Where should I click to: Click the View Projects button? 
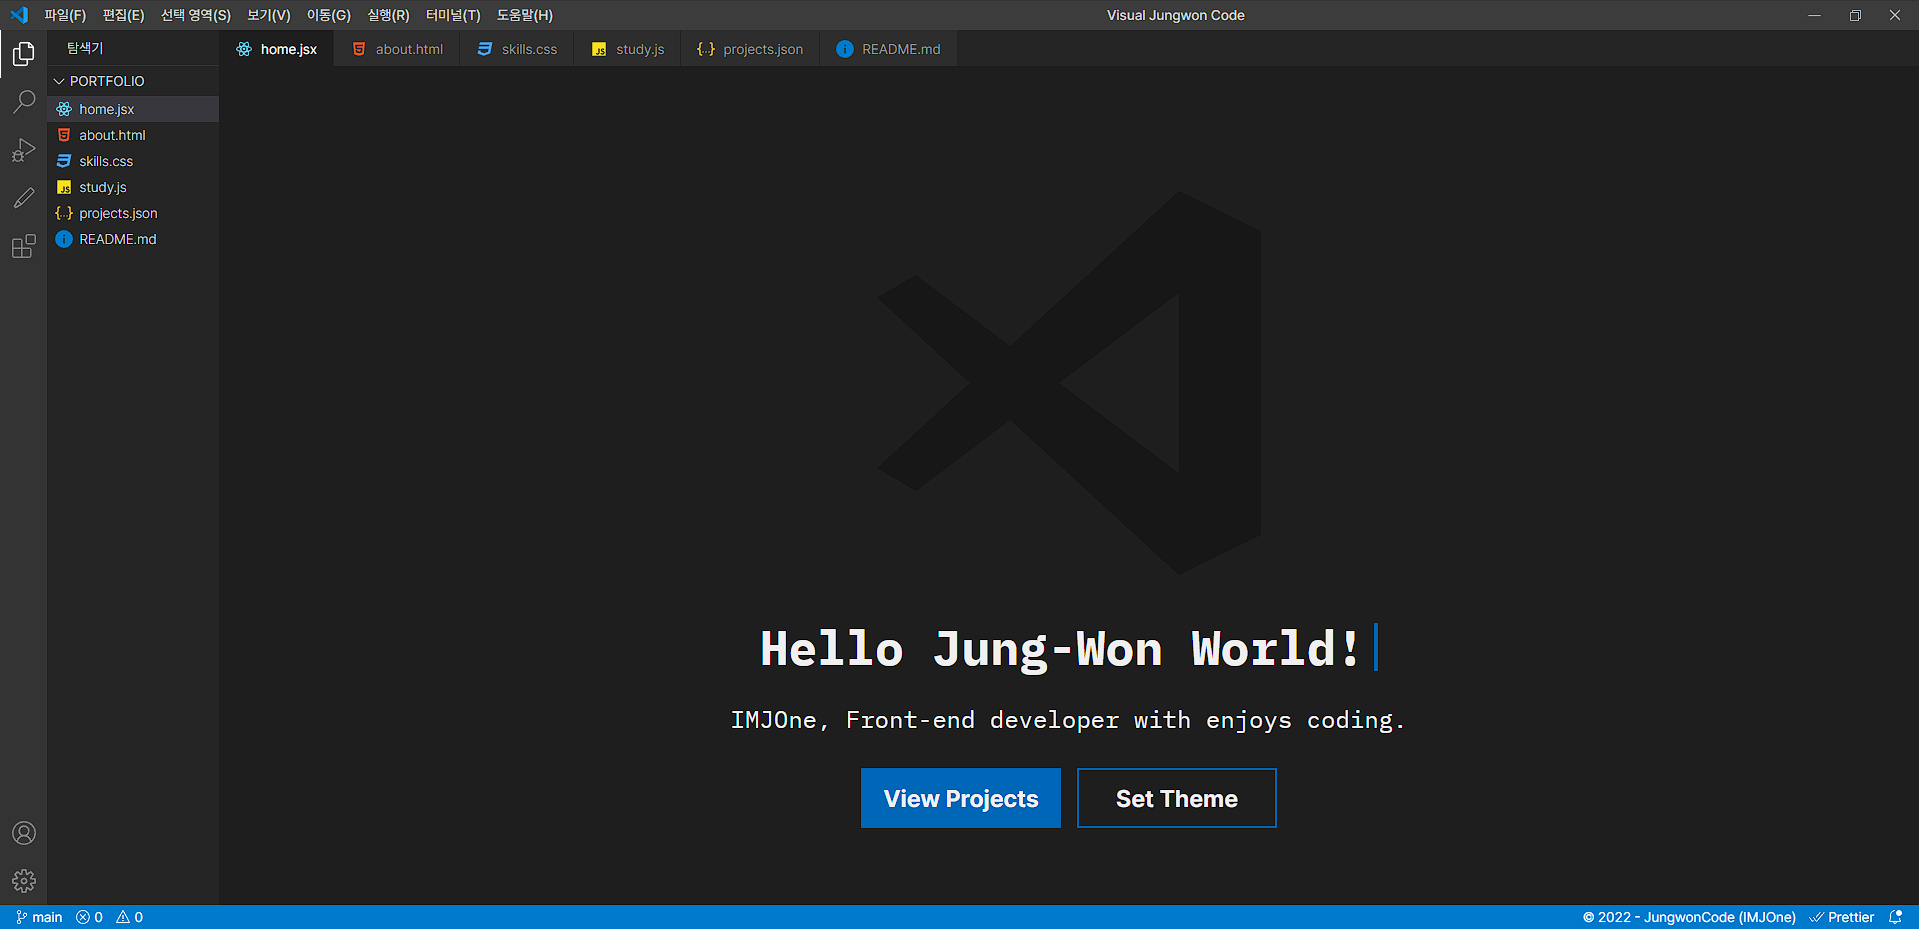960,797
